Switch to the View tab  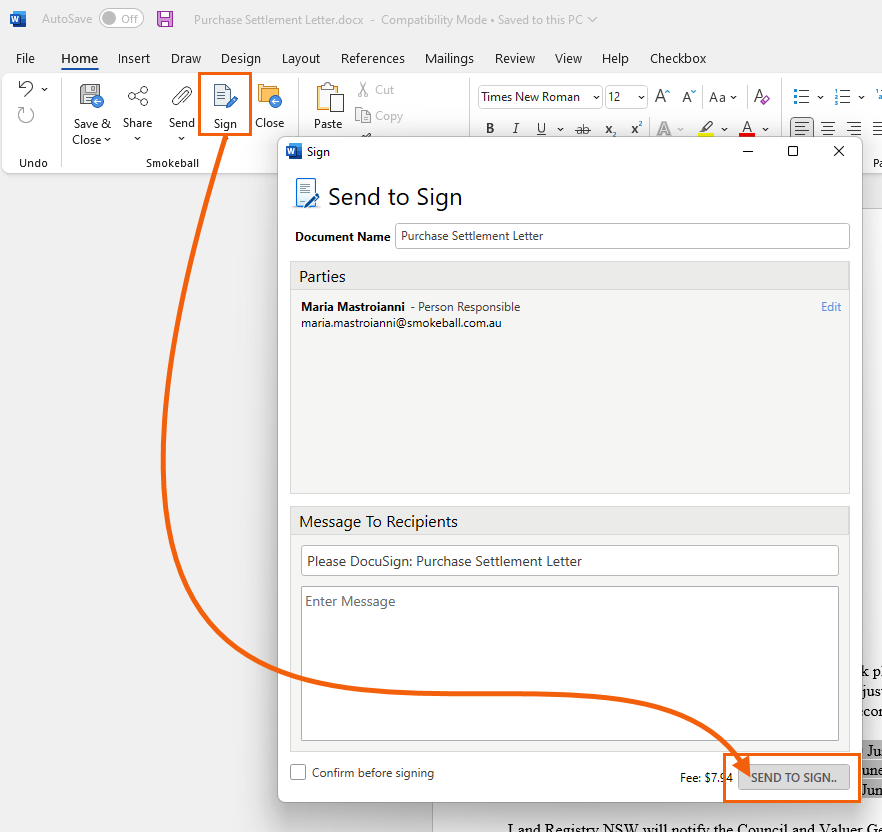click(x=568, y=59)
